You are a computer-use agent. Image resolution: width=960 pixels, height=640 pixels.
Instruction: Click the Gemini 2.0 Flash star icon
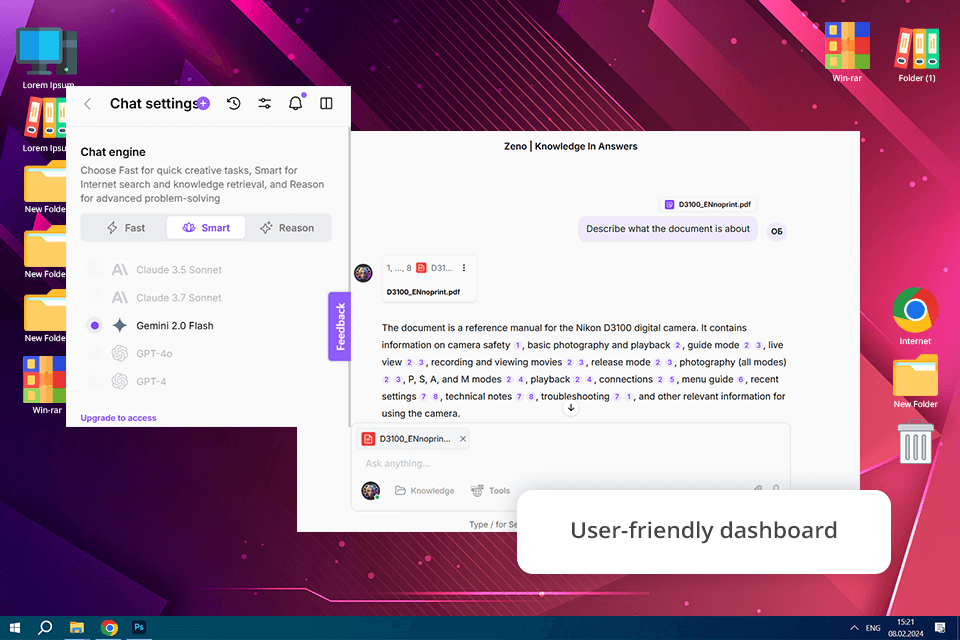pos(120,326)
